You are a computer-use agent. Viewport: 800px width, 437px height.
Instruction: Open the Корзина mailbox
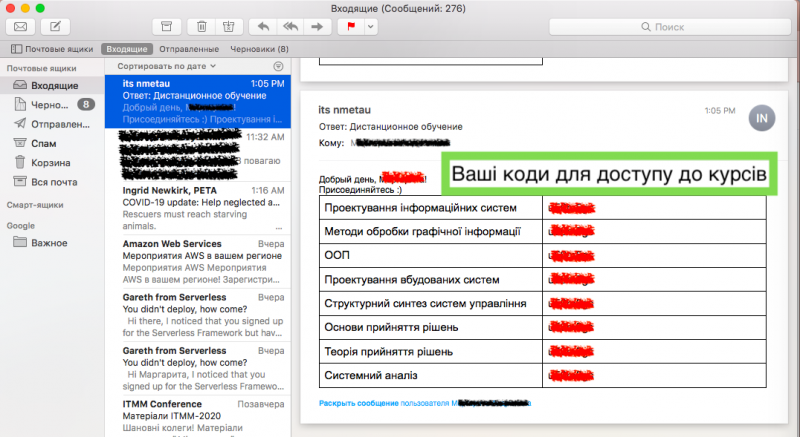click(x=52, y=163)
